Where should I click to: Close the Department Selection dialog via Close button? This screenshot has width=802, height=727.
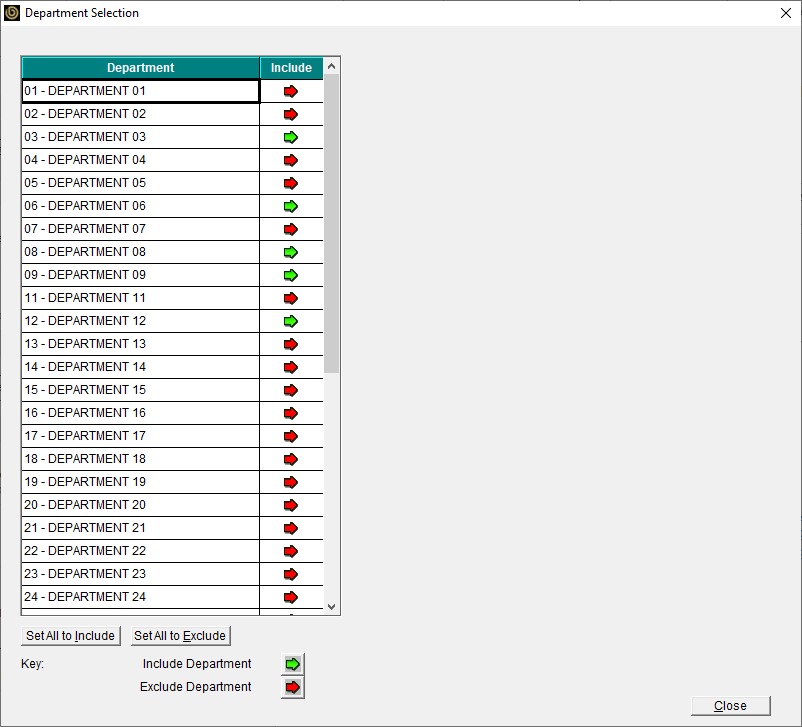tap(730, 706)
